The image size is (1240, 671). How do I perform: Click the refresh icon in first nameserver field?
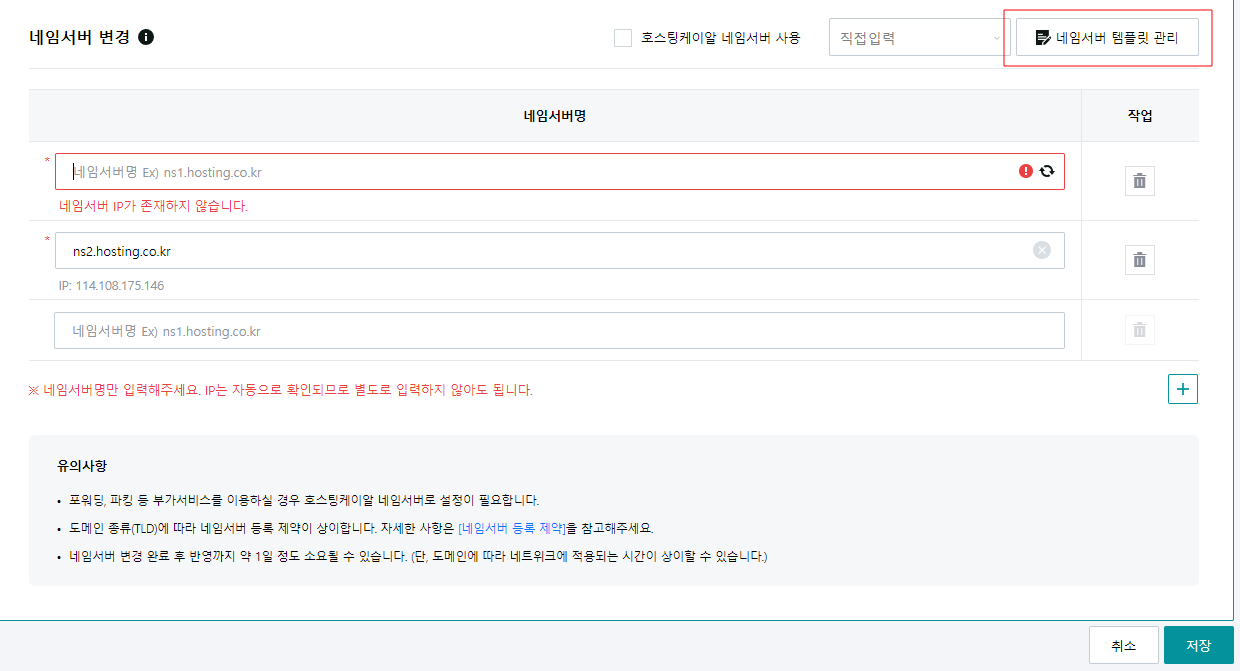1047,171
